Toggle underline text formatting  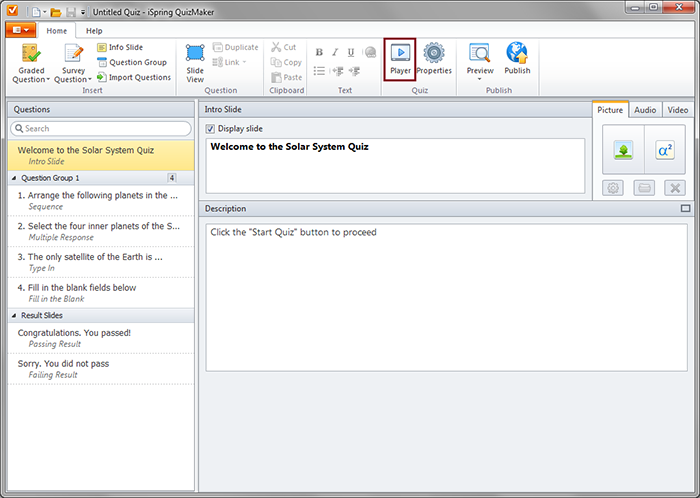tap(351, 52)
